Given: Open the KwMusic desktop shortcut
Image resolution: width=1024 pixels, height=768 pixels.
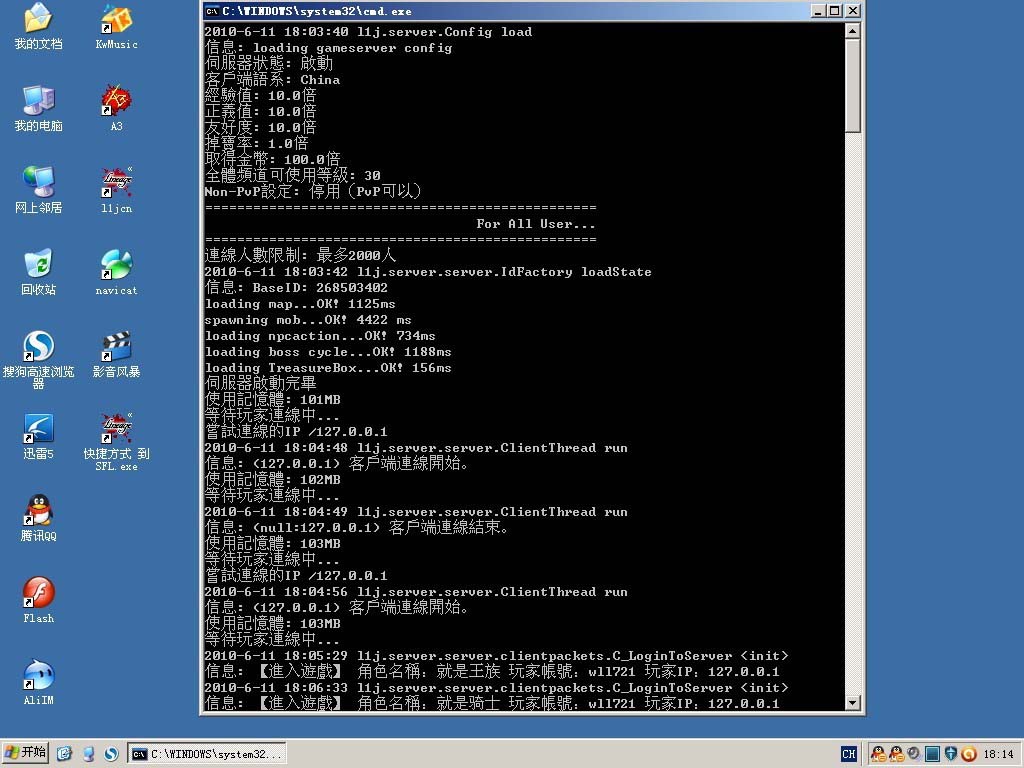Looking at the screenshot, I should [x=116, y=18].
